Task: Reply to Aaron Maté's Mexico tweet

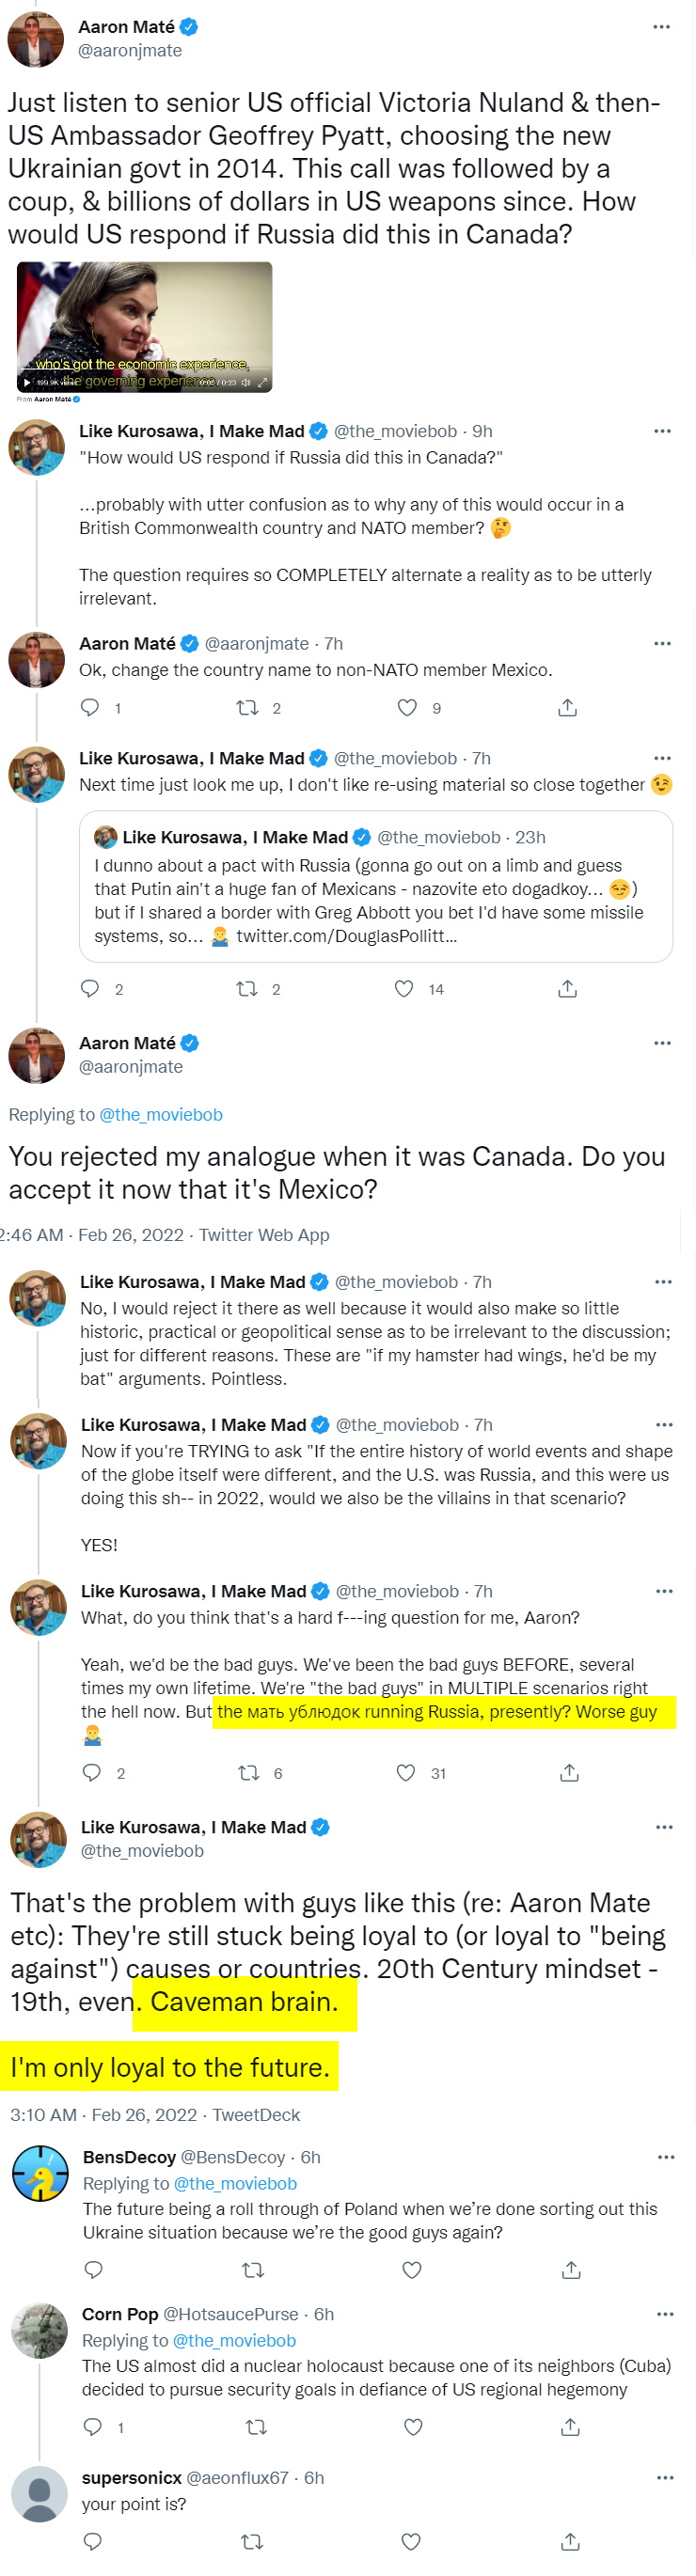Action: point(90,708)
